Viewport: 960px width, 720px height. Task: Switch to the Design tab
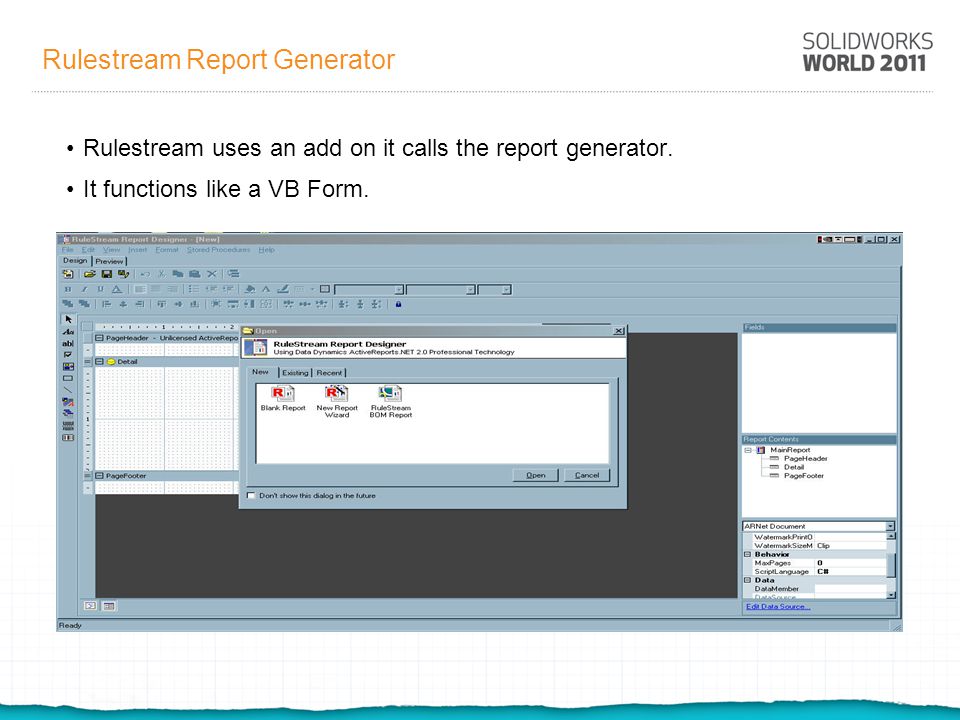pos(75,261)
